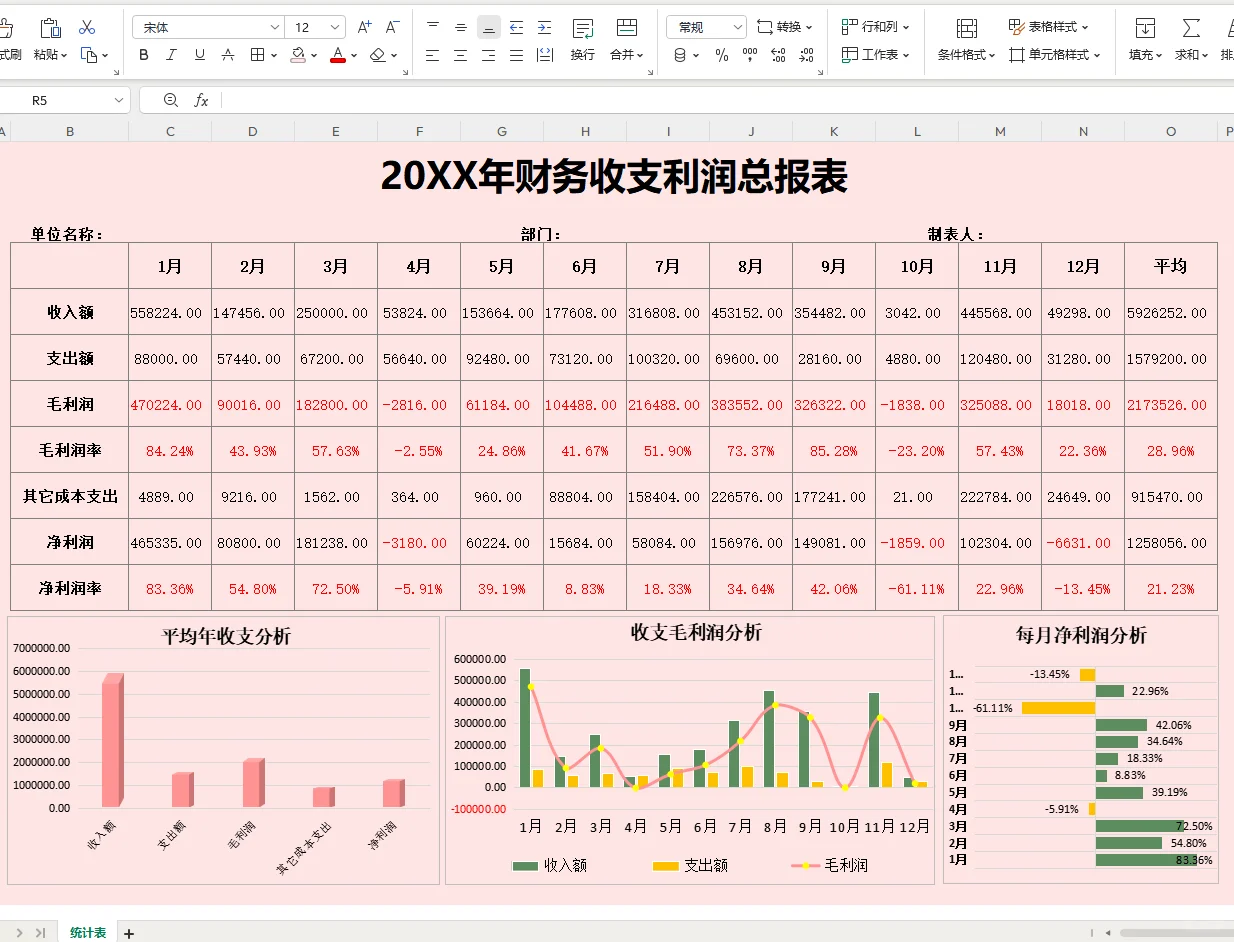
Task: Select the 平均年收支分析 chart
Action: click(x=223, y=750)
